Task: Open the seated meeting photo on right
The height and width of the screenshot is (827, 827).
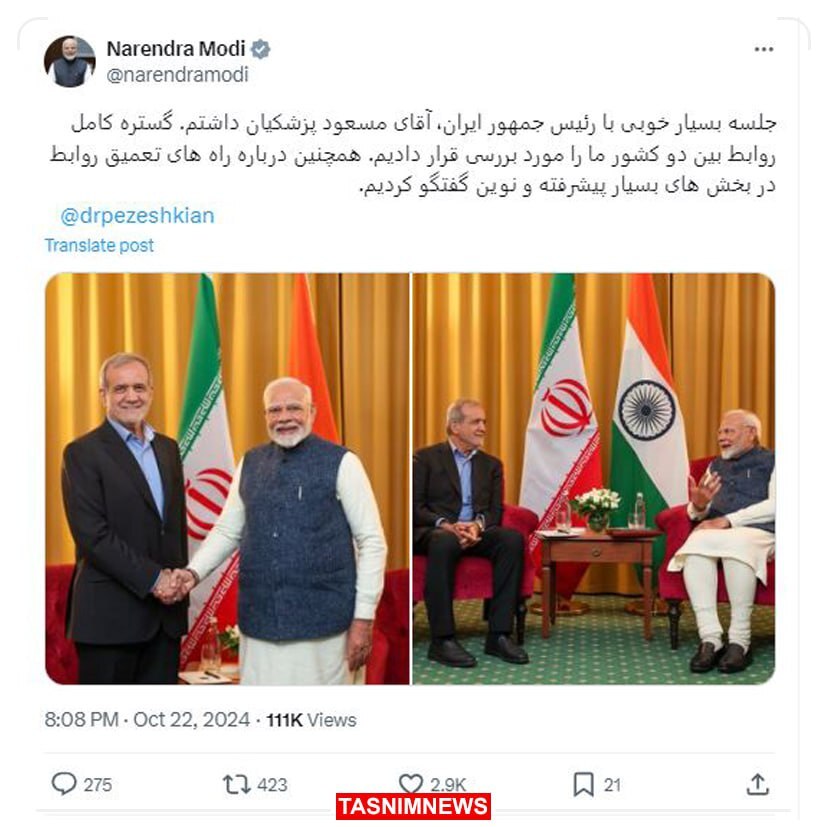Action: pos(593,478)
